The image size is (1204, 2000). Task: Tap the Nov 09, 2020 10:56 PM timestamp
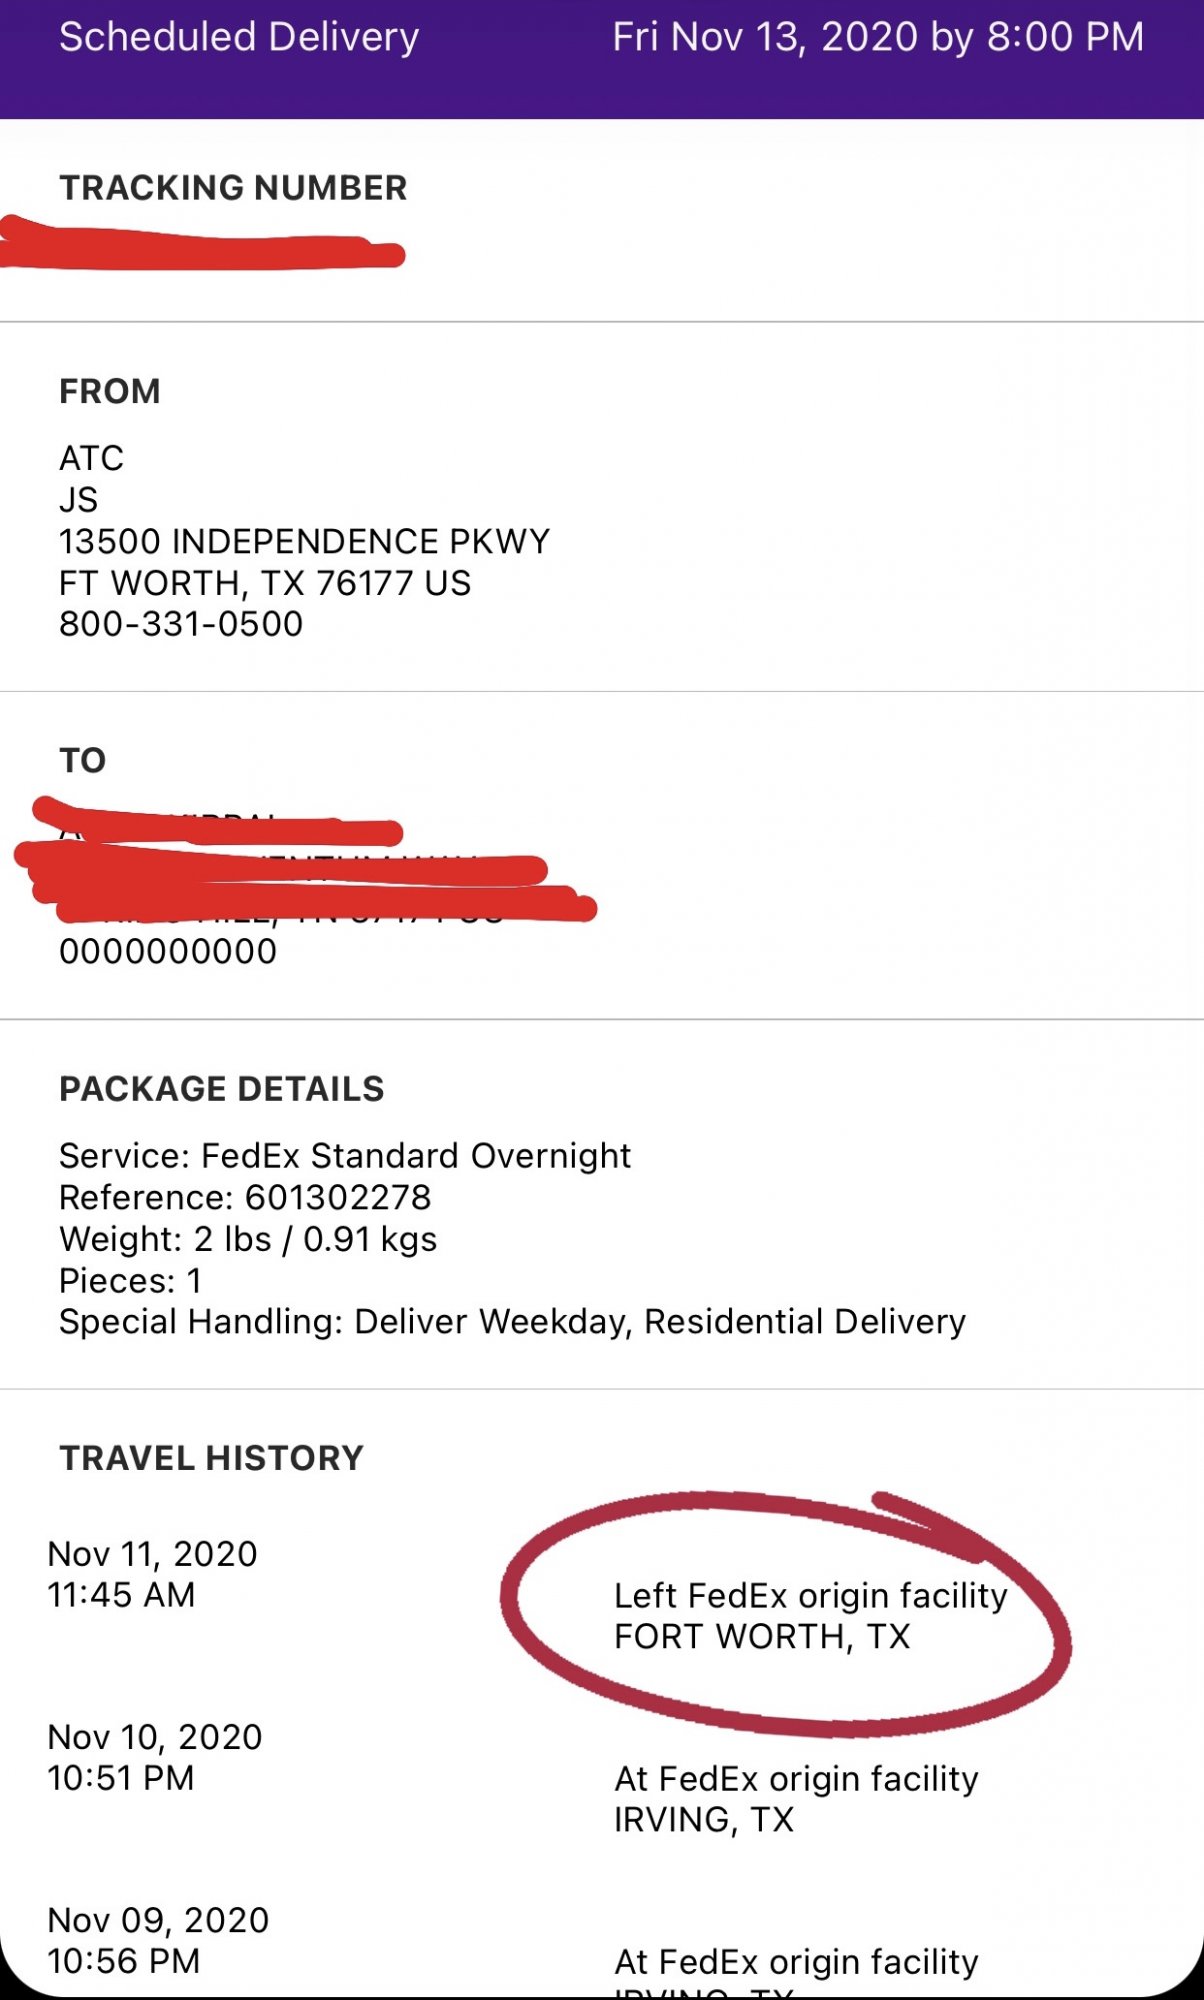click(158, 1940)
